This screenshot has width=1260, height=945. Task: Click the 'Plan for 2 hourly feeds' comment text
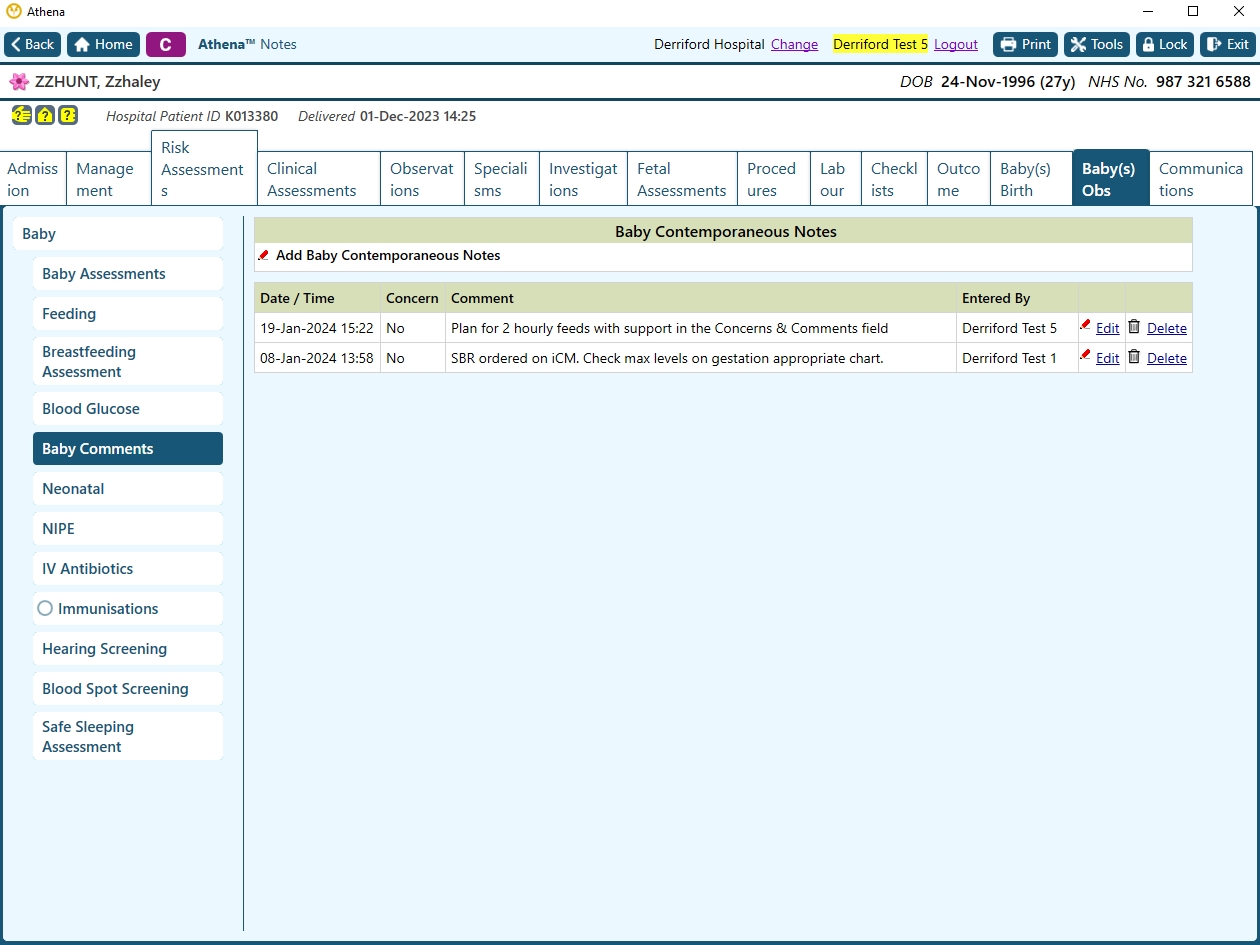pyautogui.click(x=669, y=328)
